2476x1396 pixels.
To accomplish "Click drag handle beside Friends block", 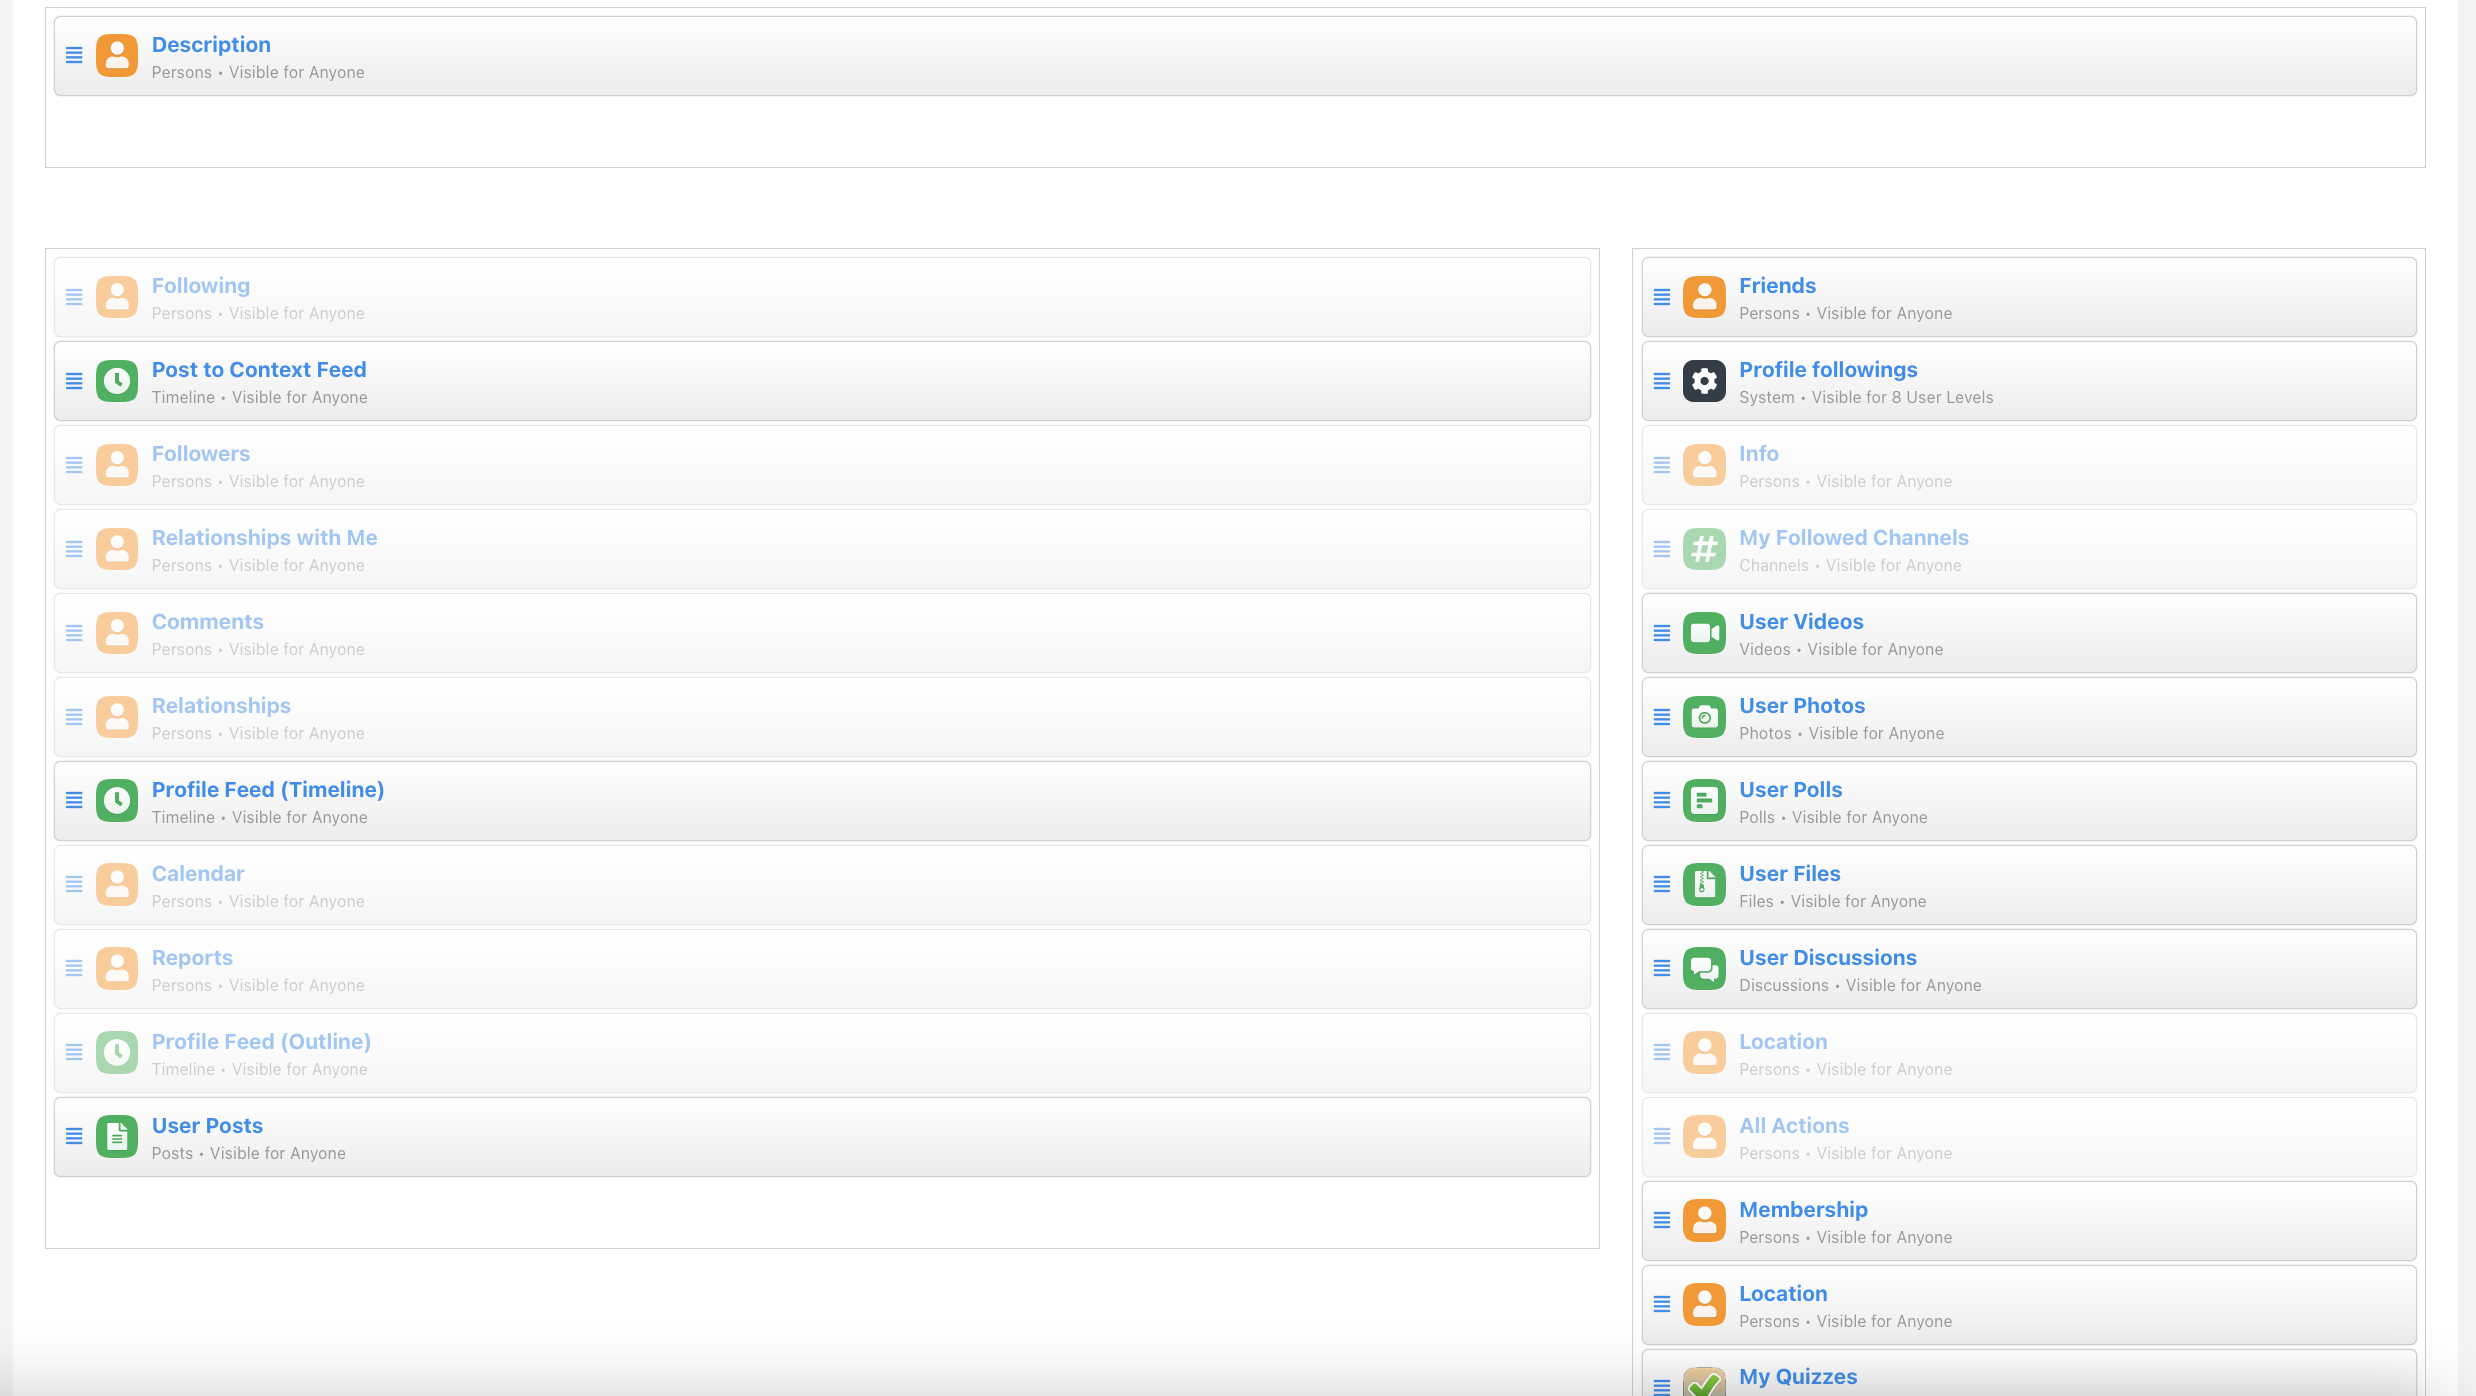I will coord(1662,297).
